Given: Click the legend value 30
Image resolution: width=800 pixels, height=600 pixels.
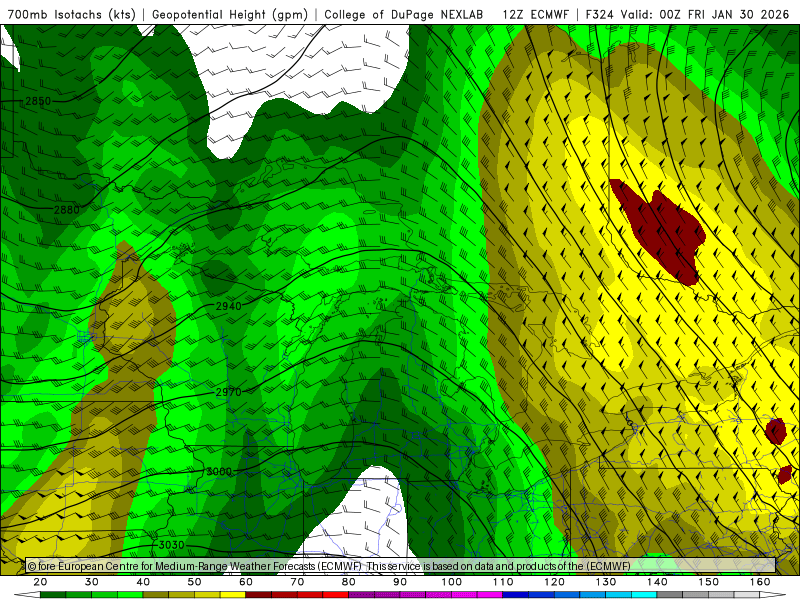Looking at the screenshot, I should [x=92, y=582].
